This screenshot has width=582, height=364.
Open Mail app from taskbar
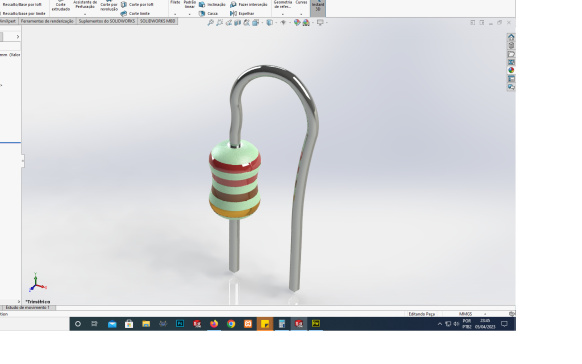pyautogui.click(x=112, y=324)
